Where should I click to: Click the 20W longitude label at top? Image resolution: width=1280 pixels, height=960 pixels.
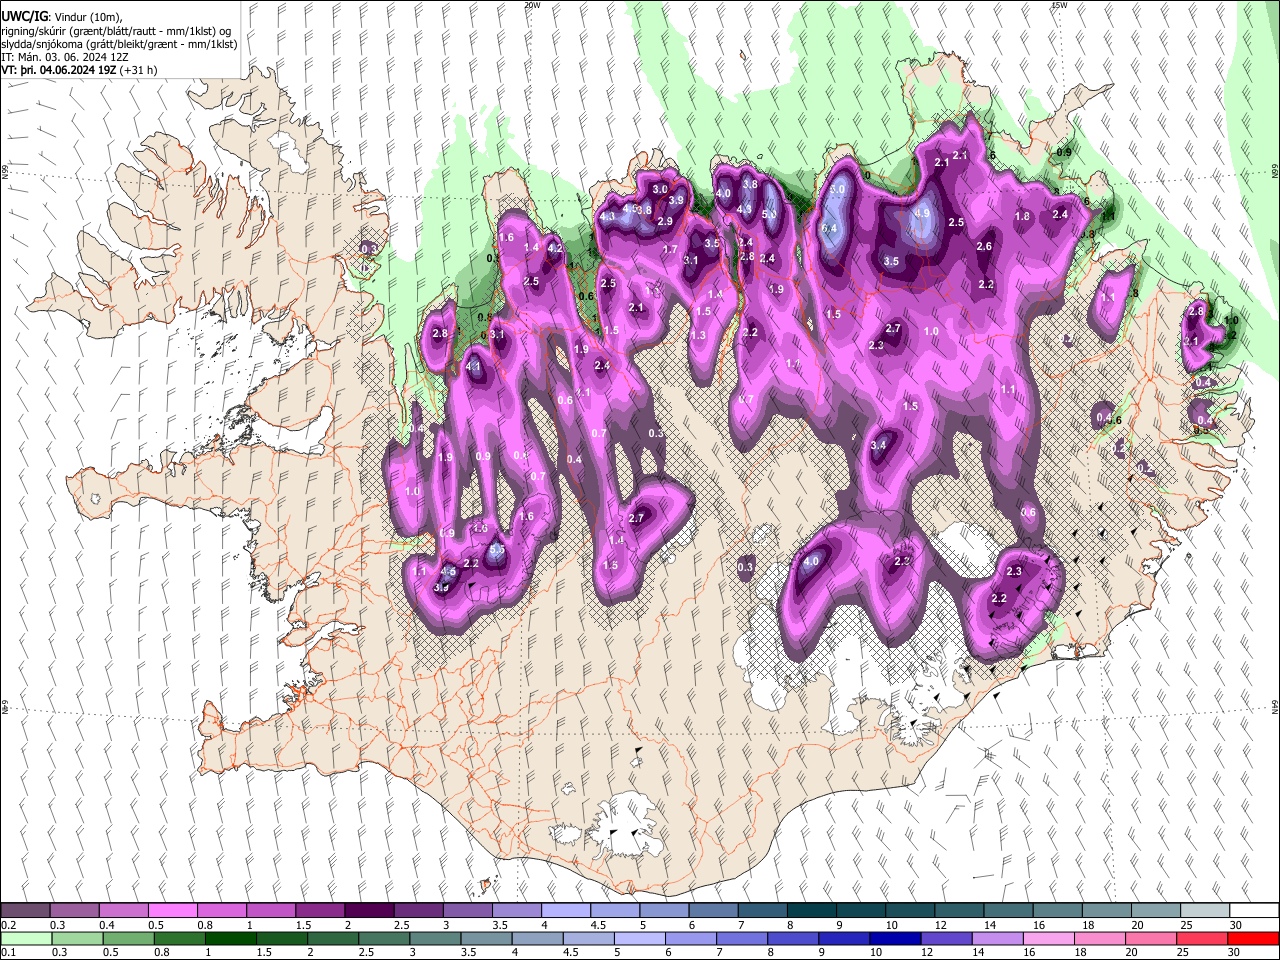pos(532,5)
